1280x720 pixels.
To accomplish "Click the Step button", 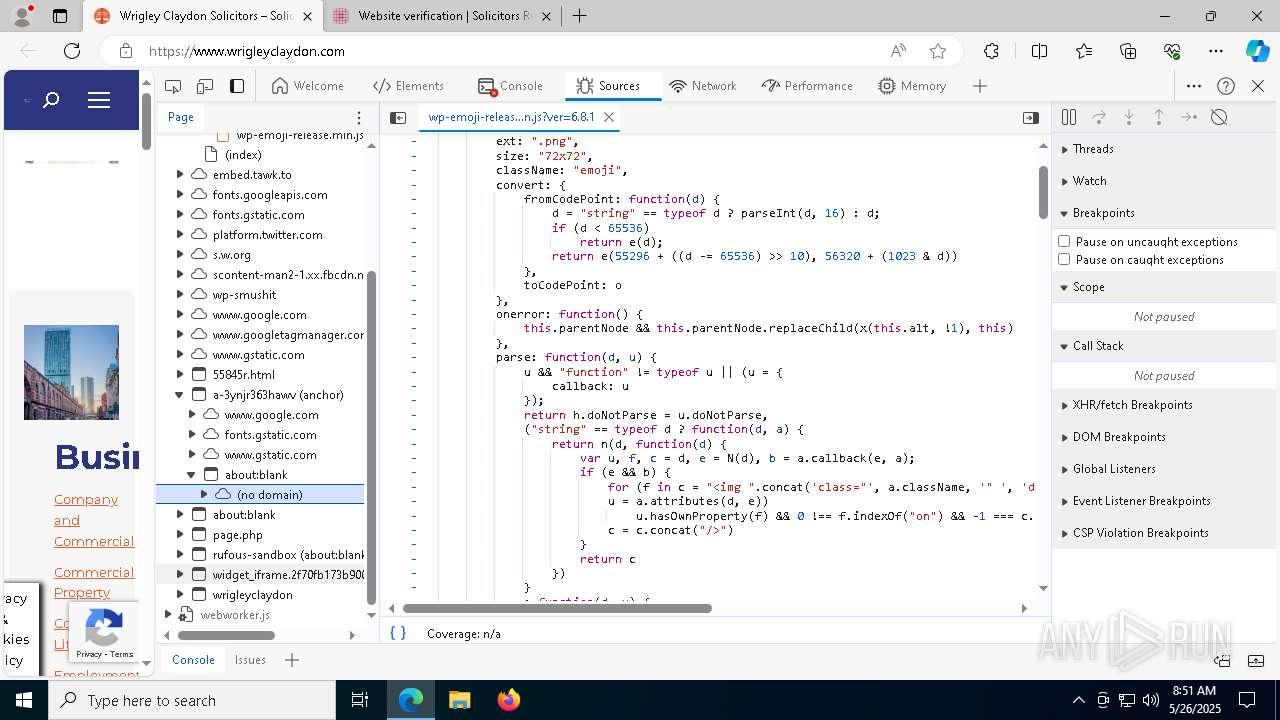I will (x=1189, y=117).
